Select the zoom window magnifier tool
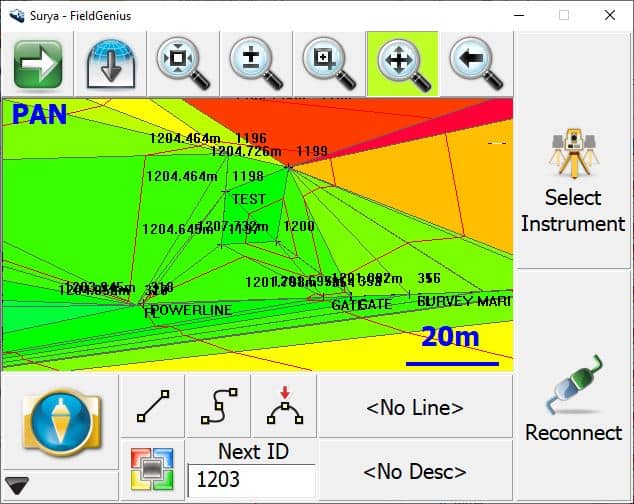 328,63
